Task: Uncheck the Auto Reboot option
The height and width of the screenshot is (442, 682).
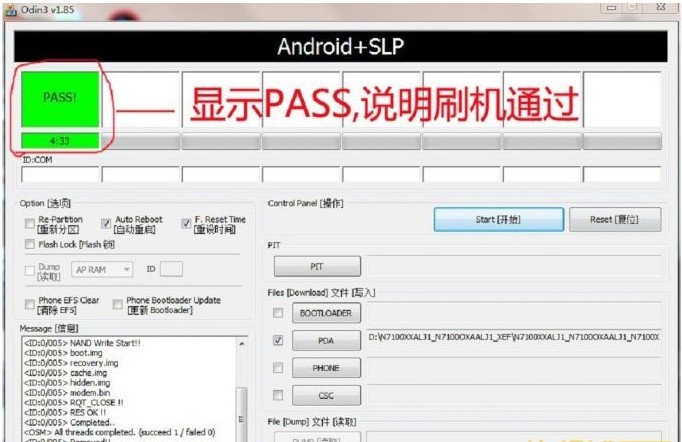Action: 106,224
